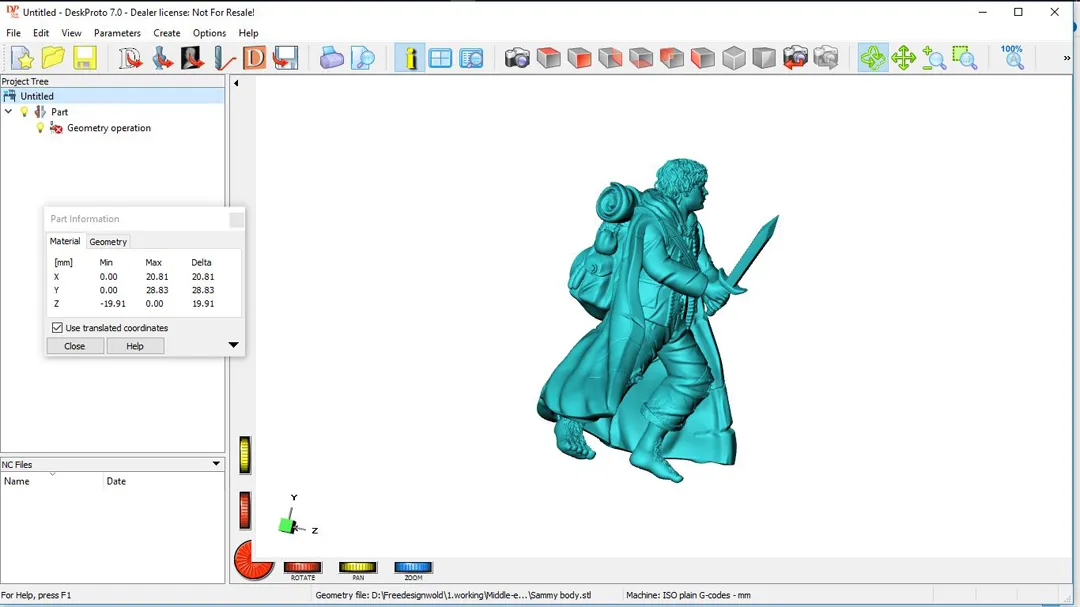Click the printer icon in the toolbar
This screenshot has height=607, width=1080.
(x=331, y=58)
